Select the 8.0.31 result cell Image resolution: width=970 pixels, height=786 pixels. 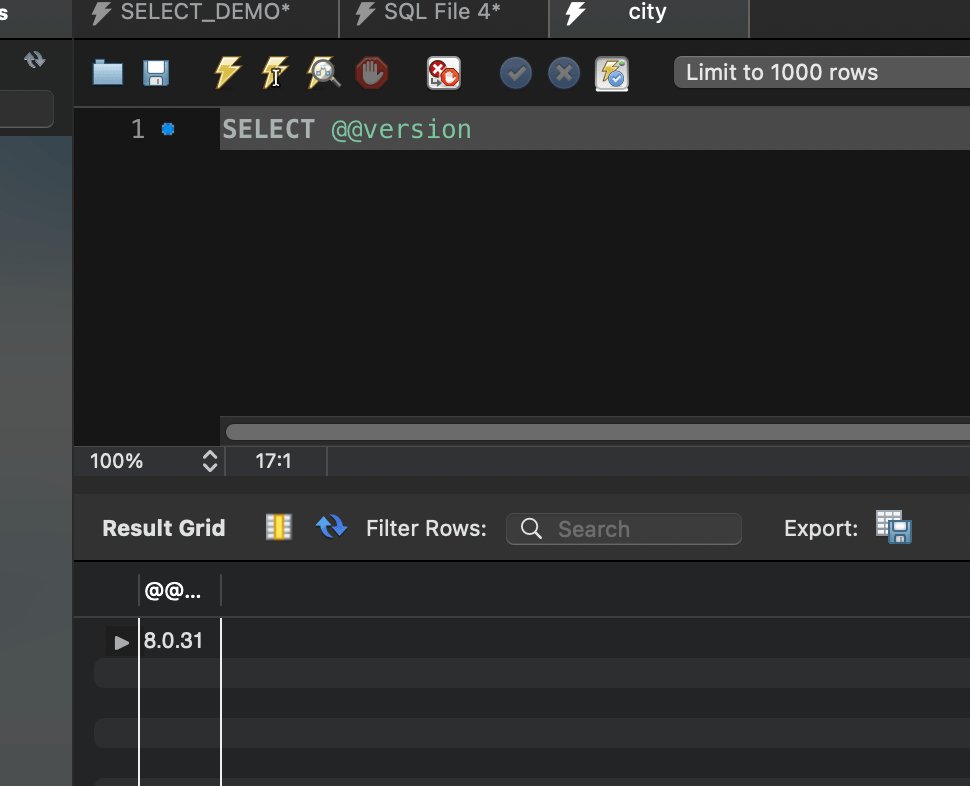pyautogui.click(x=174, y=641)
